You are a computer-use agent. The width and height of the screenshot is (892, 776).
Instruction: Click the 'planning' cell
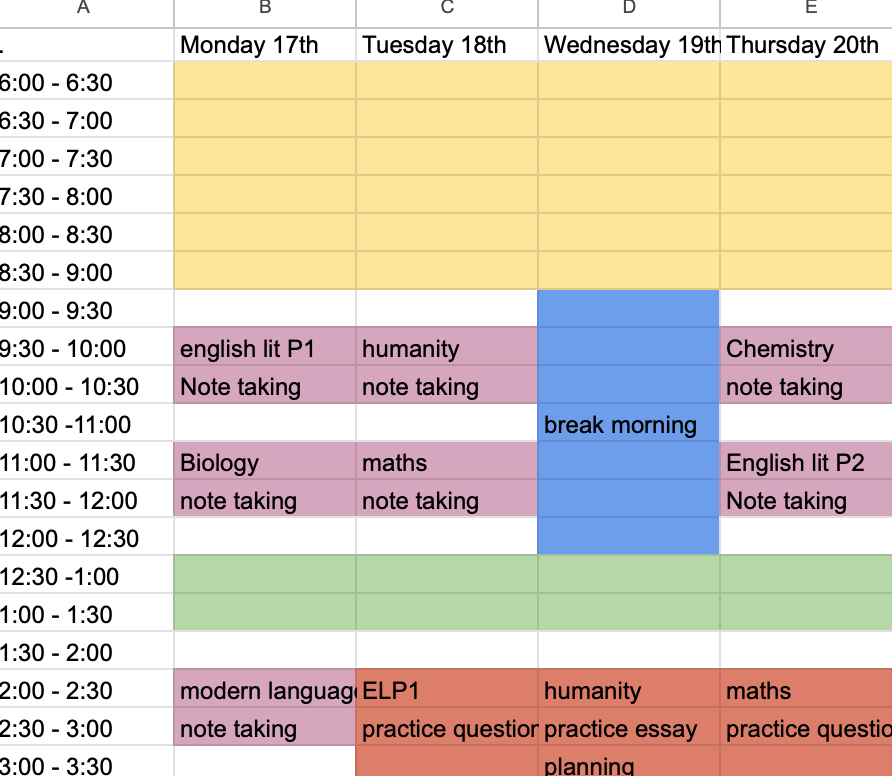(629, 766)
